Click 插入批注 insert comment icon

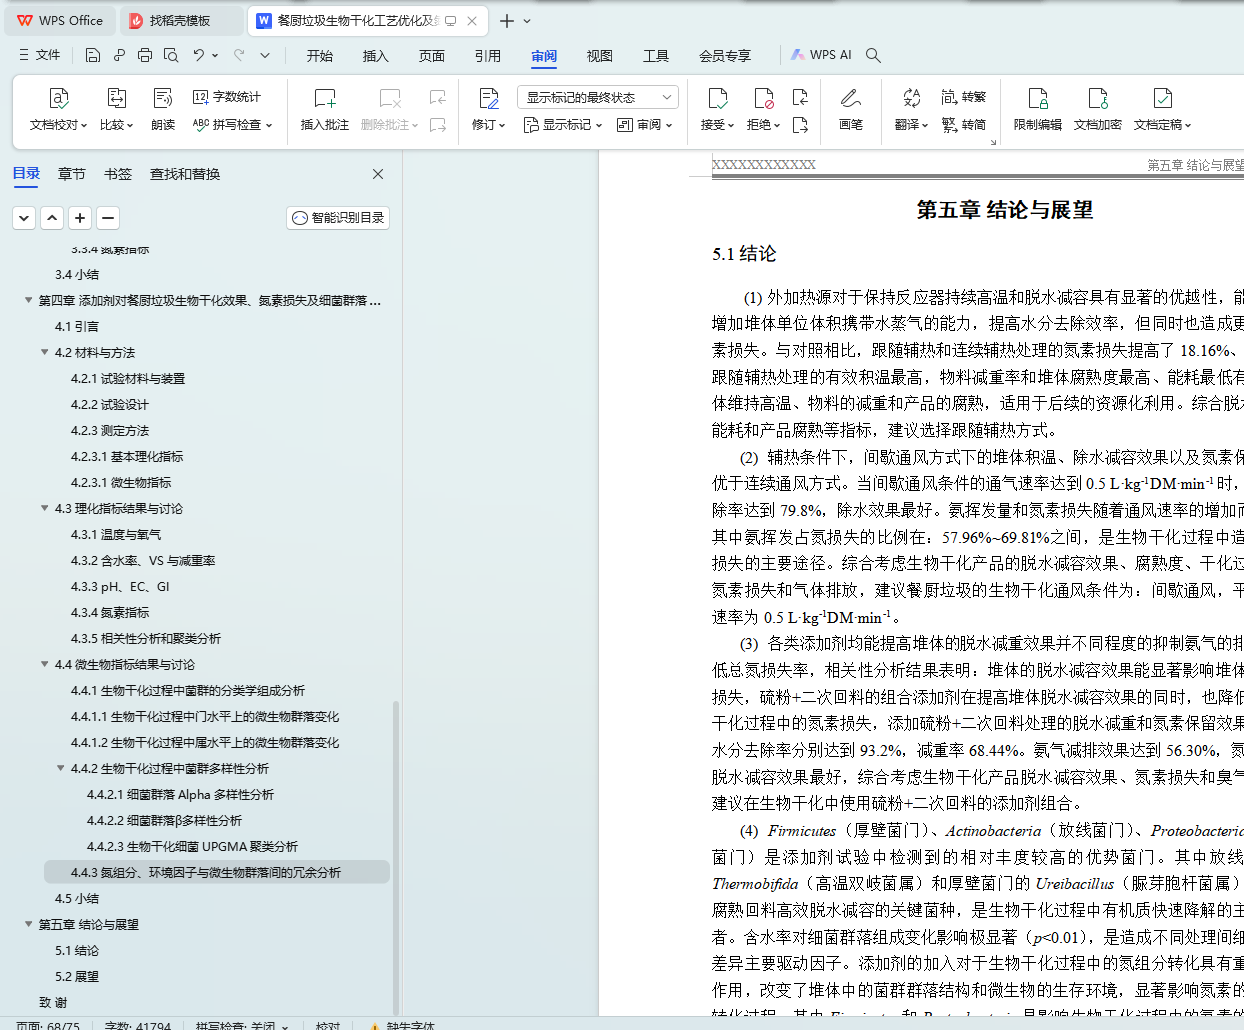coord(325,98)
